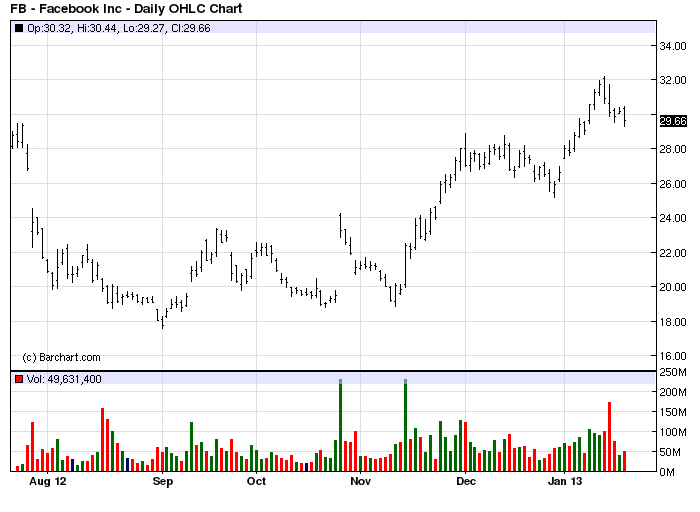Click the 20.00 price axis label

pos(673,287)
